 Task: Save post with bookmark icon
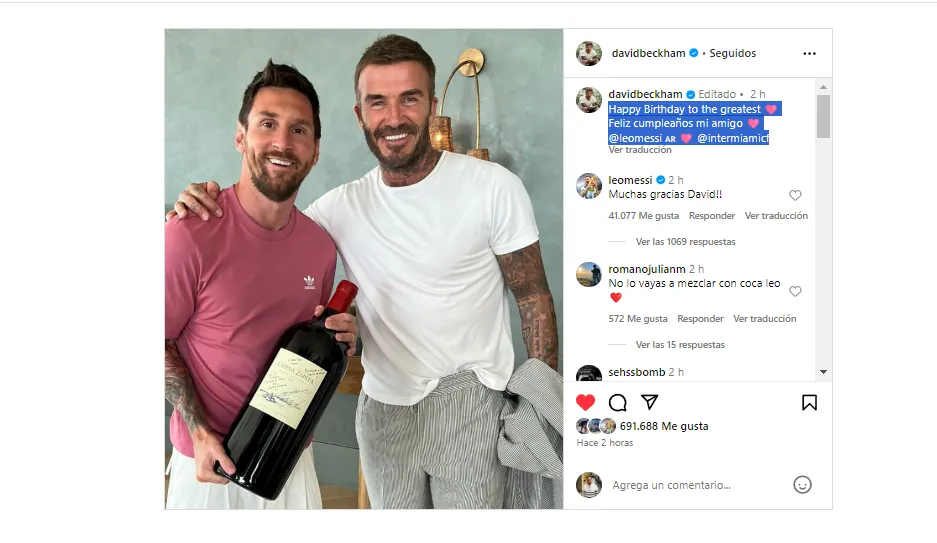[809, 403]
